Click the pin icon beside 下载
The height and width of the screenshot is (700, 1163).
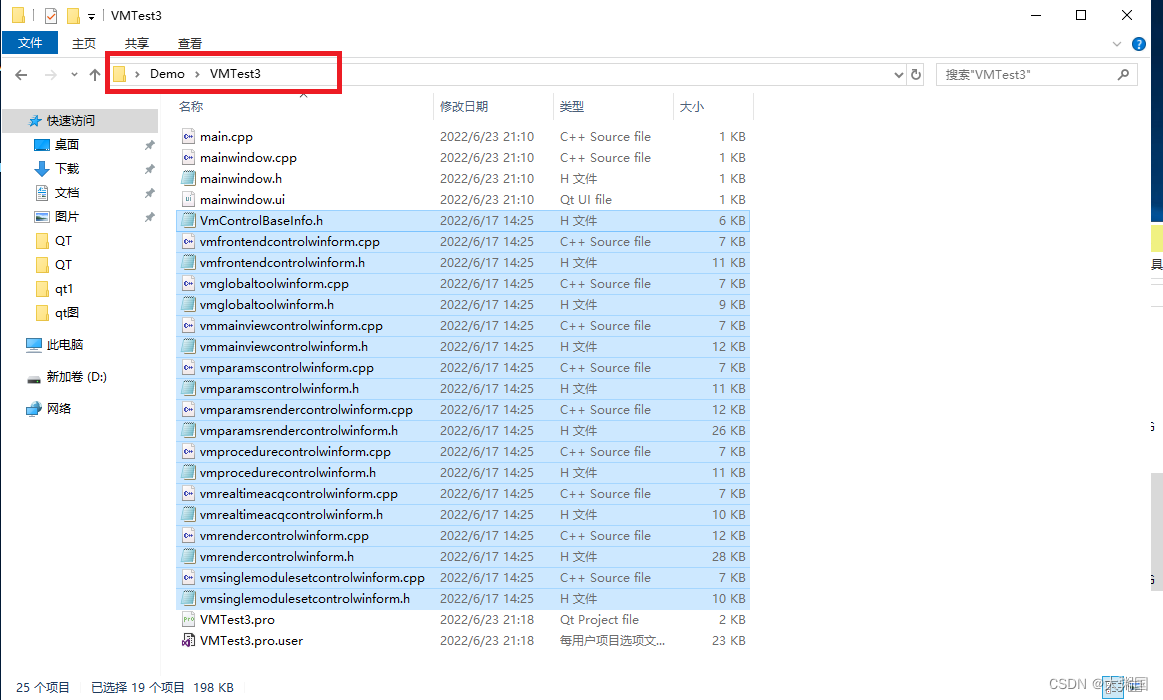149,169
